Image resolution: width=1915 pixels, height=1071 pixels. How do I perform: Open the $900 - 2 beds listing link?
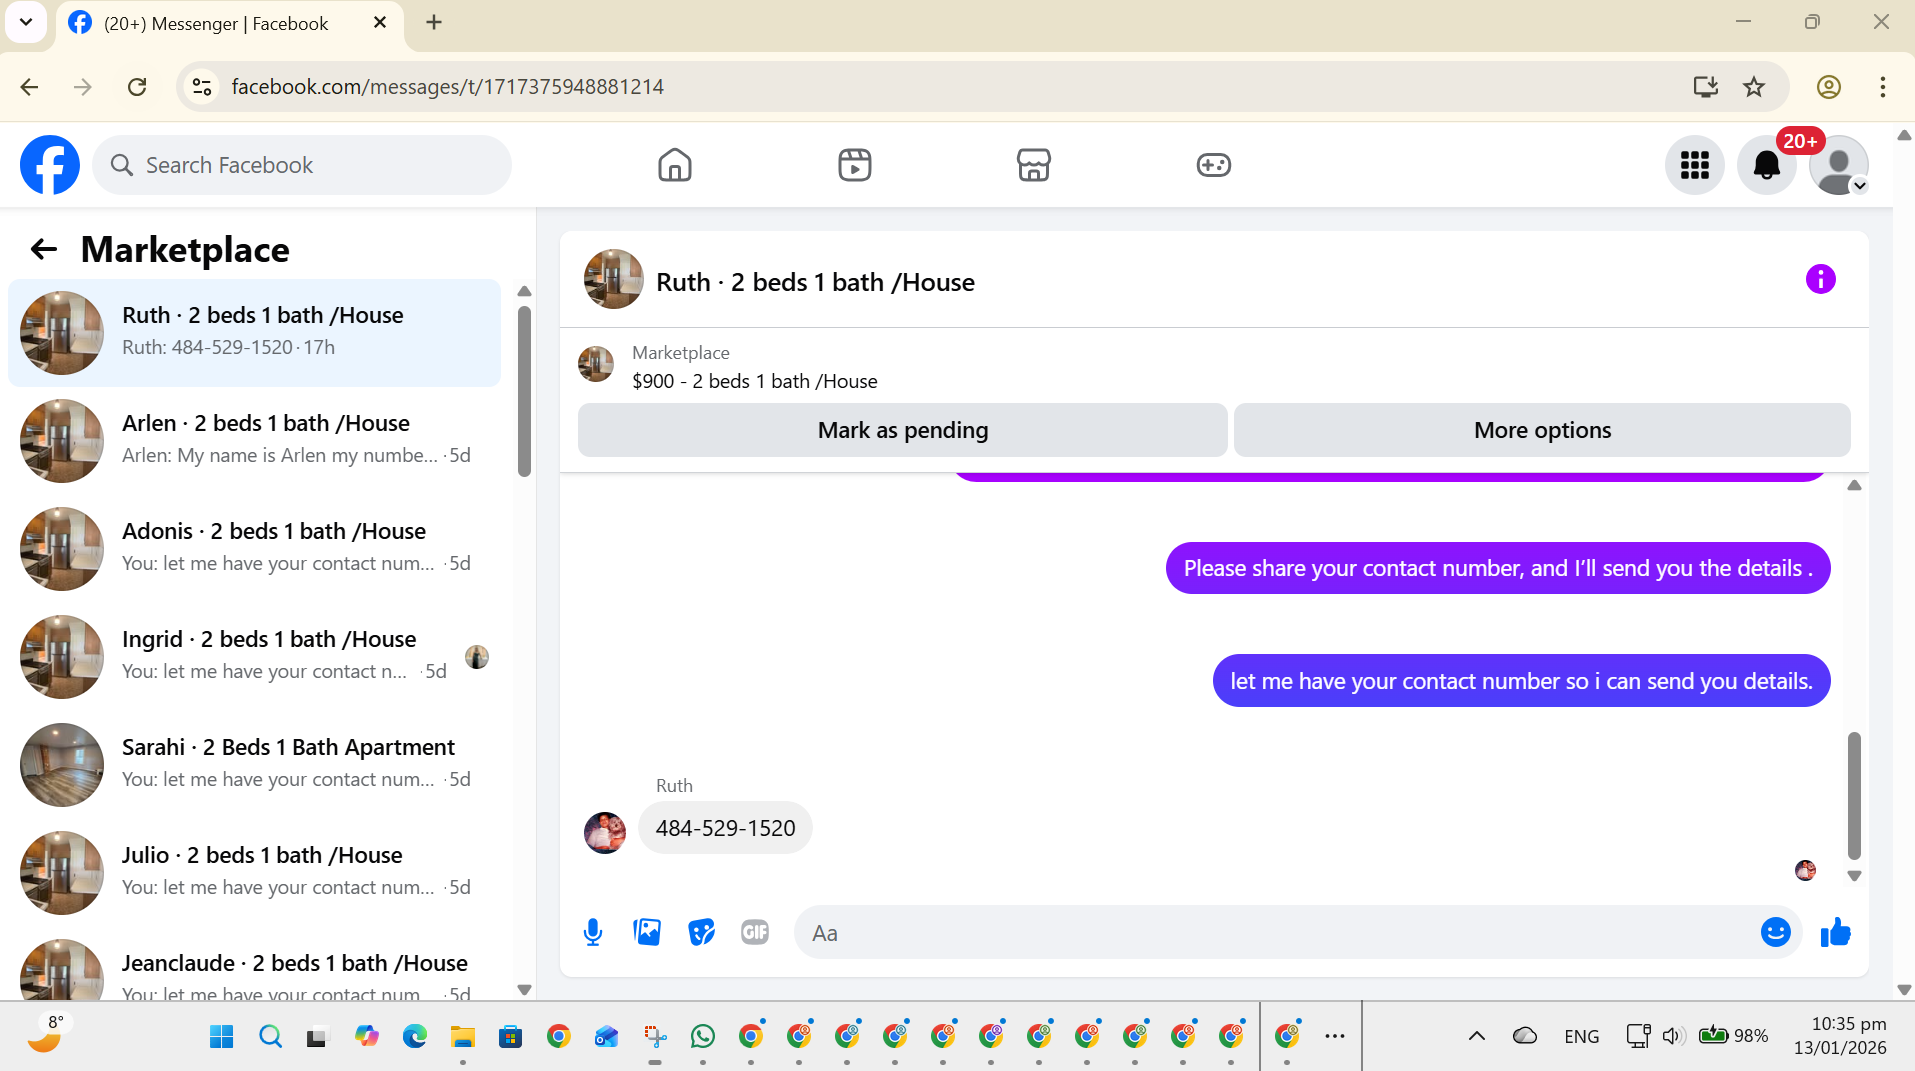(755, 381)
